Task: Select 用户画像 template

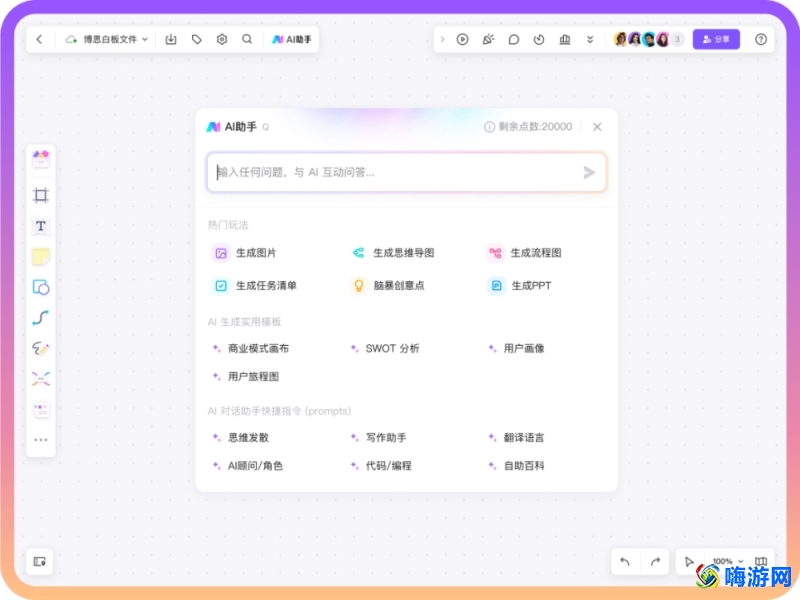Action: [516, 348]
